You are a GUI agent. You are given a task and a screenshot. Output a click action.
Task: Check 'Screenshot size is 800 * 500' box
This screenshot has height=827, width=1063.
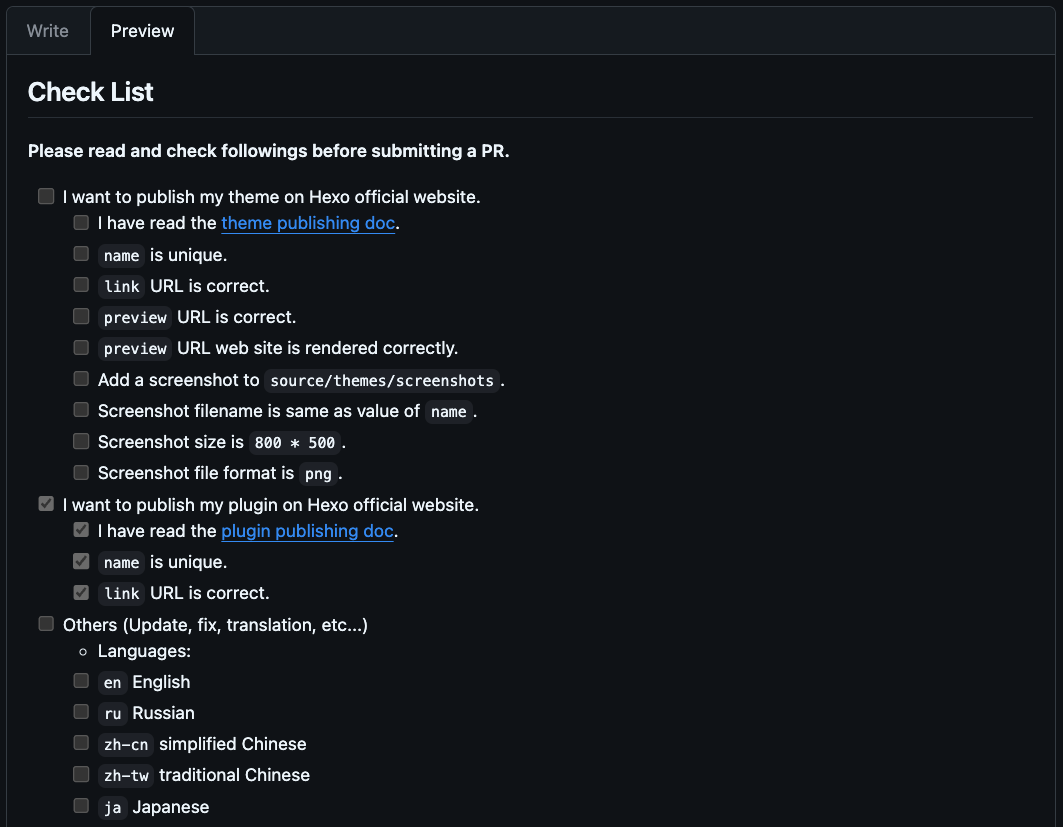tap(81, 441)
